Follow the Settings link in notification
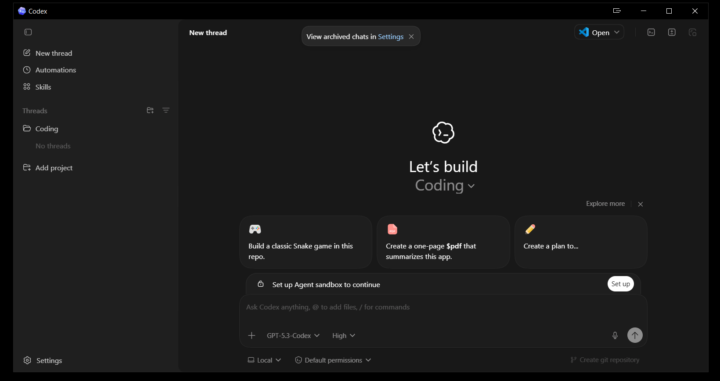Screen dimensions: 720x381 coord(390,37)
